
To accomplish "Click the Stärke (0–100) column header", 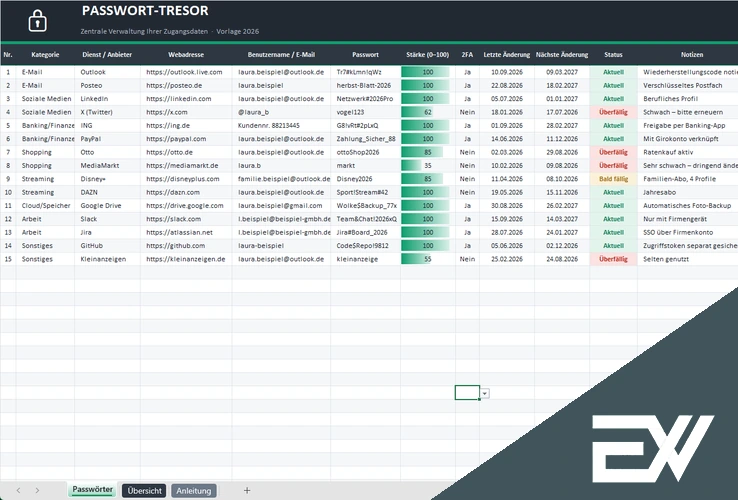I will [x=427, y=55].
